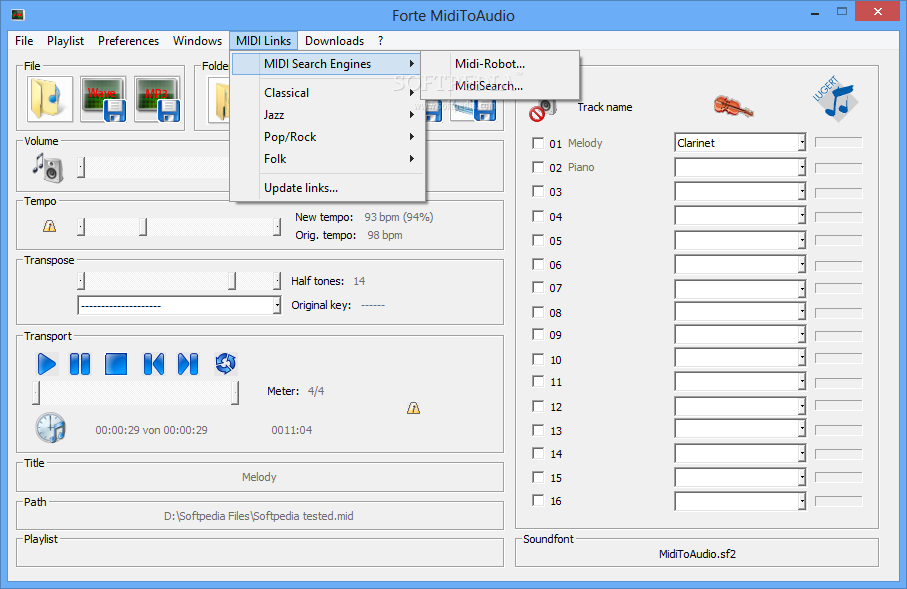The width and height of the screenshot is (907, 589).
Task: Click the Volume speaker icon
Action: pos(47,168)
